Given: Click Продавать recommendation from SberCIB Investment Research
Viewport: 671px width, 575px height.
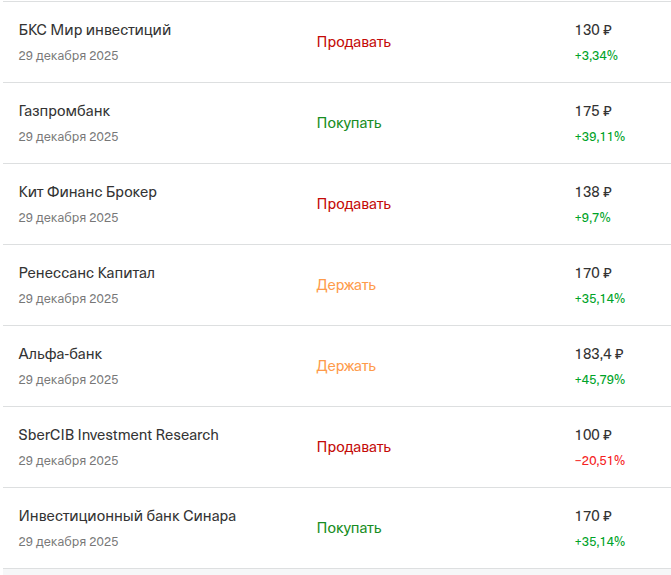Looking at the screenshot, I should point(353,447).
